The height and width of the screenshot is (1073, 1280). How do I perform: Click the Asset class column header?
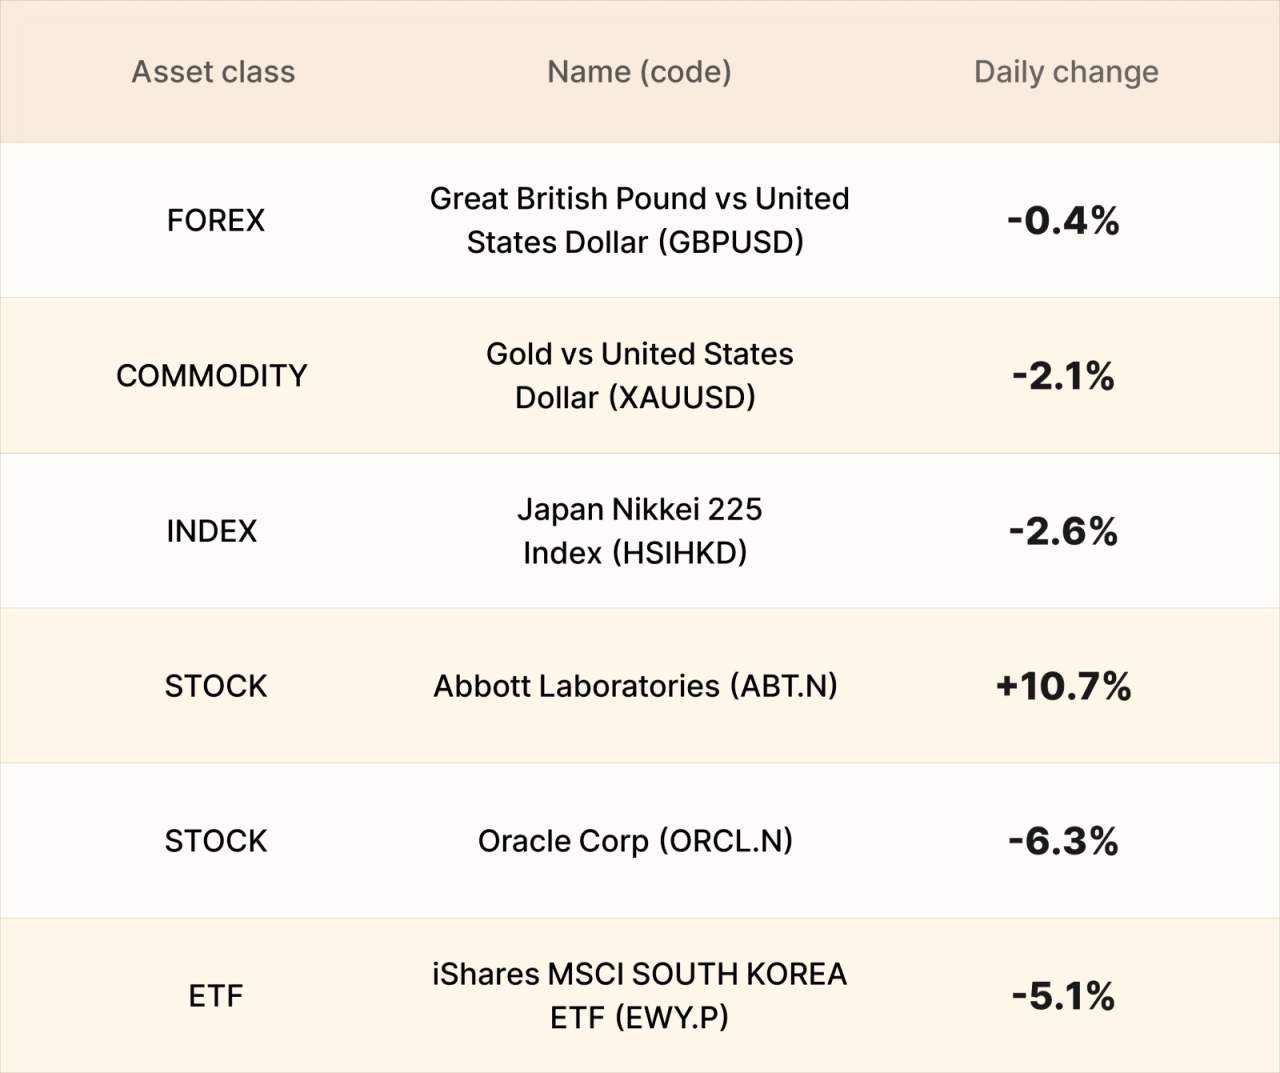coord(213,72)
